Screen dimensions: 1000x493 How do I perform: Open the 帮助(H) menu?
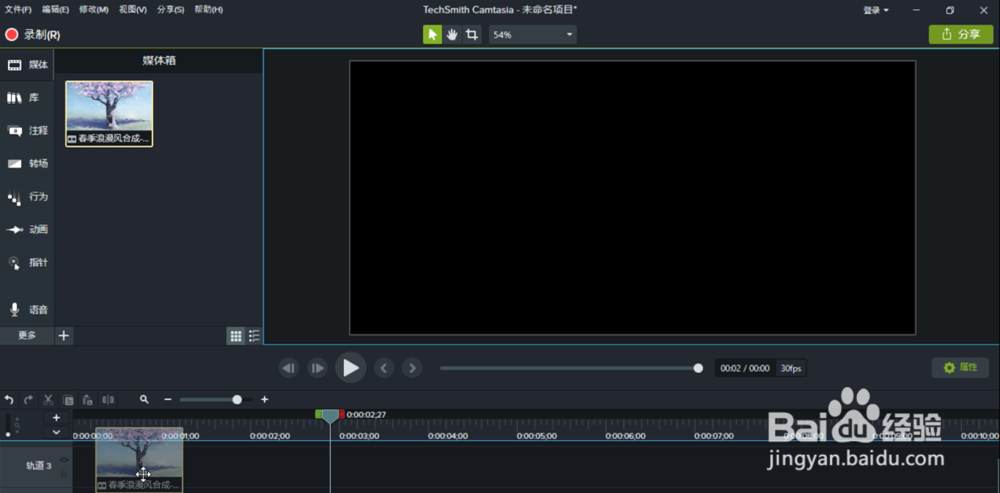[209, 10]
